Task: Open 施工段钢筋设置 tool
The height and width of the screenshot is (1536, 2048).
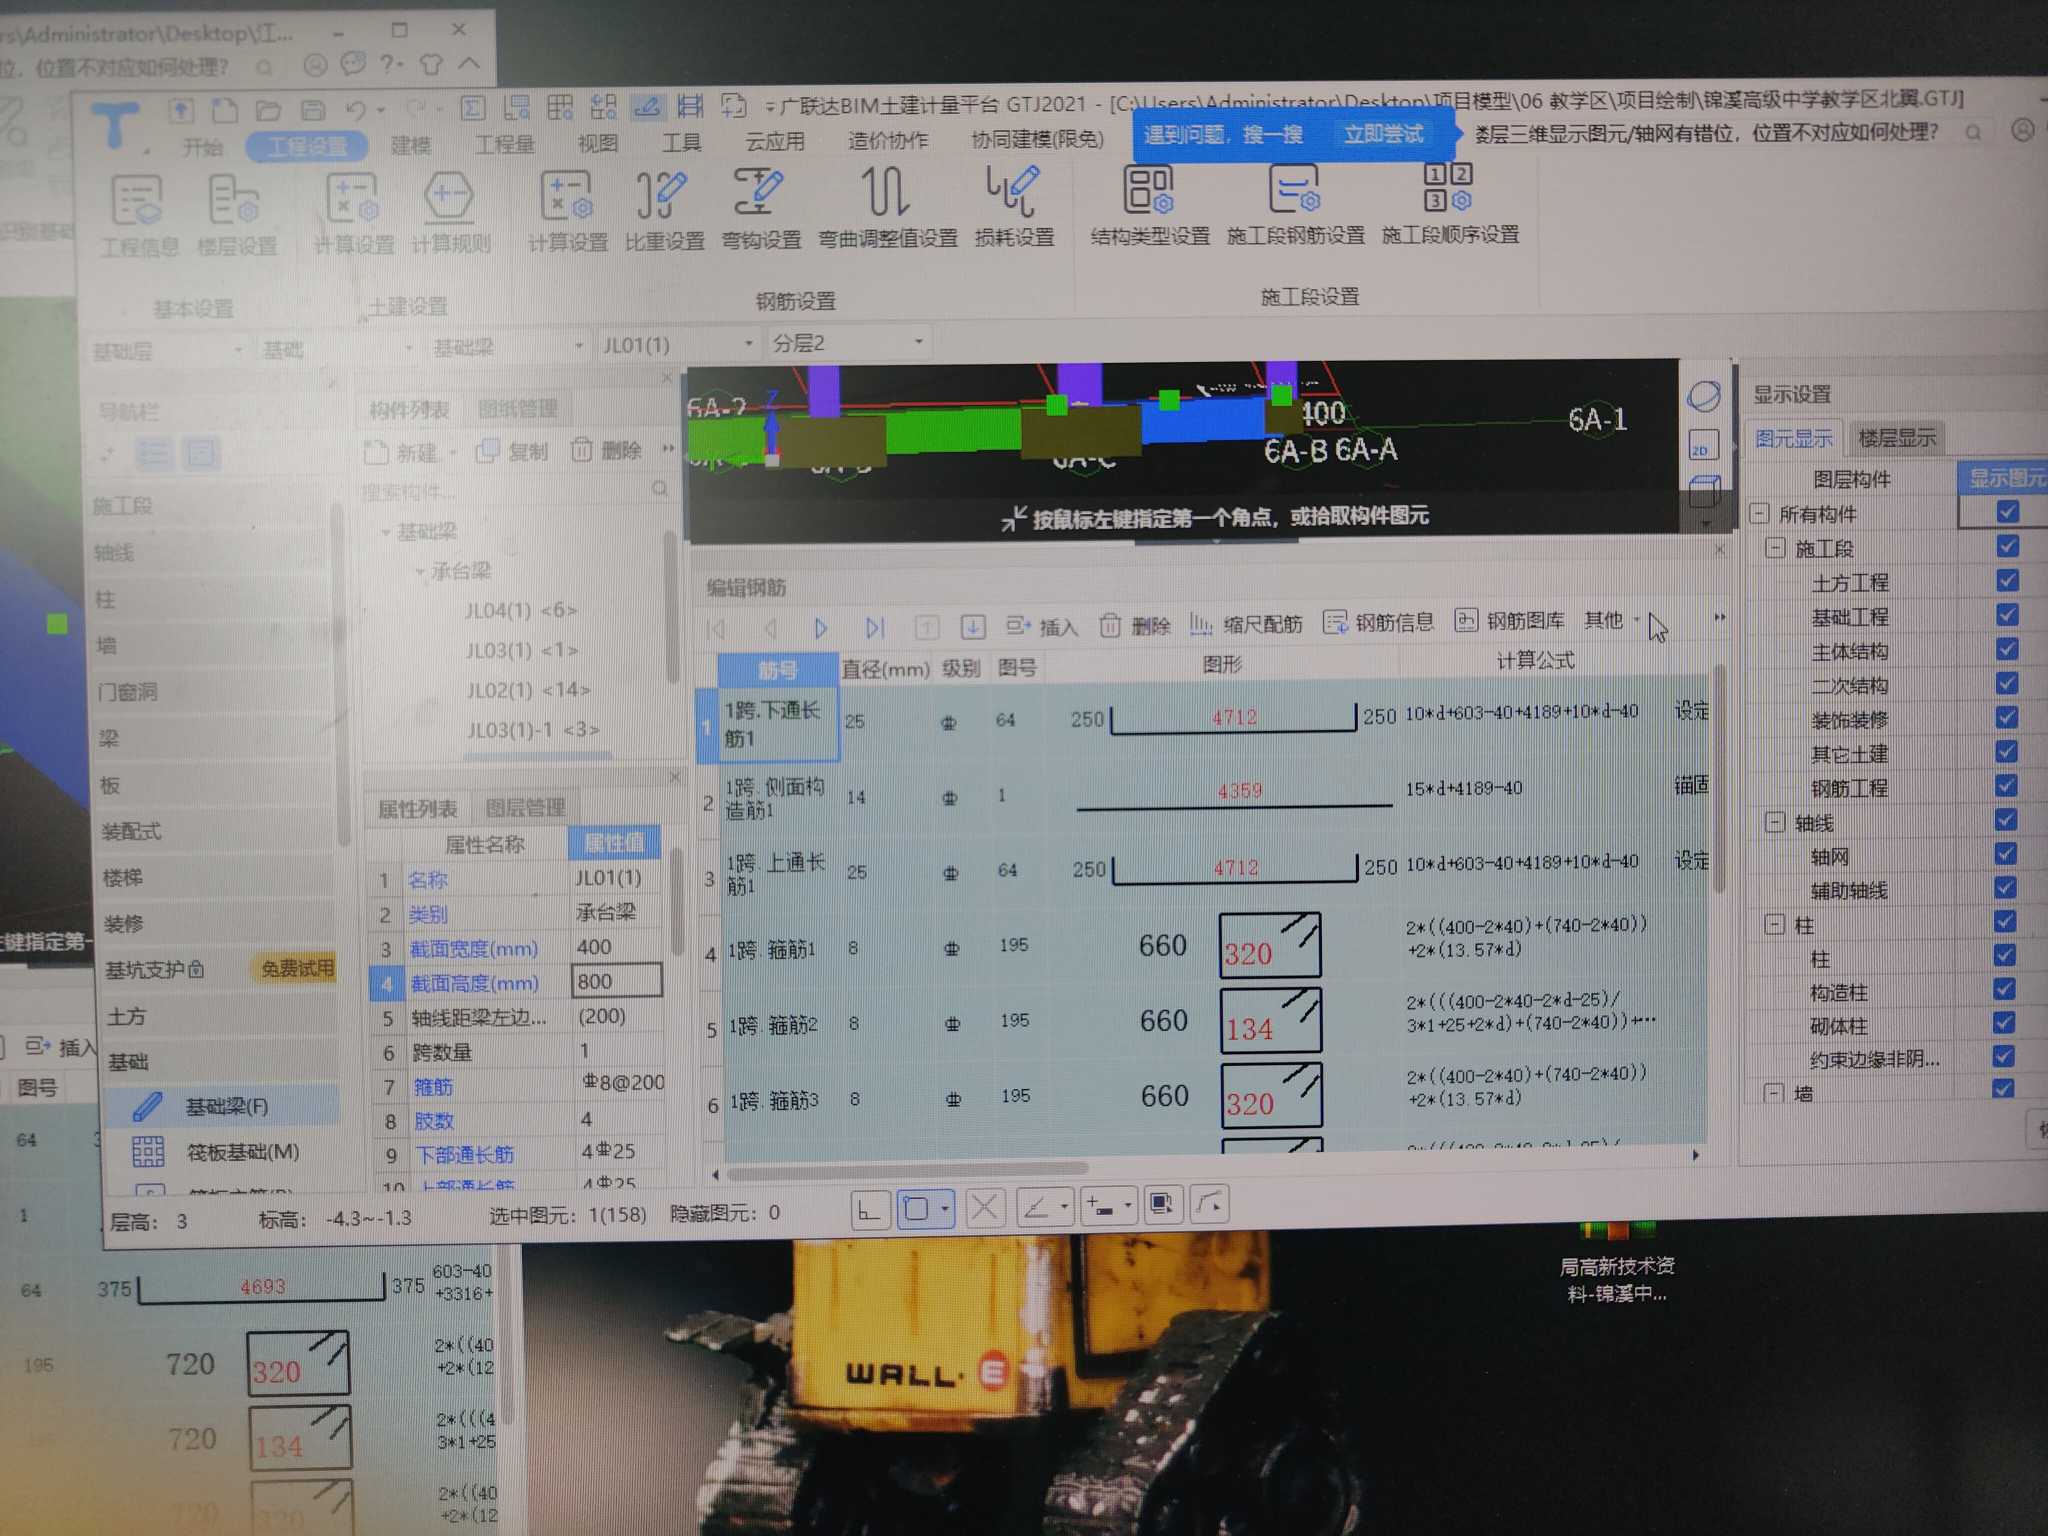Action: (x=1295, y=203)
